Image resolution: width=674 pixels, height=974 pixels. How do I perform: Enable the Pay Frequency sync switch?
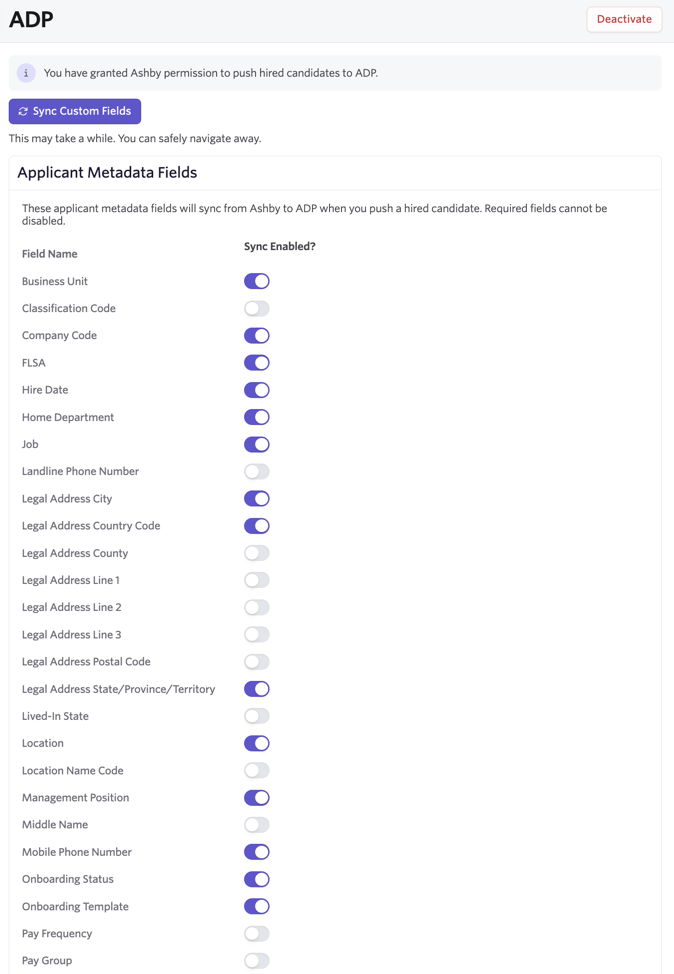tap(257, 934)
